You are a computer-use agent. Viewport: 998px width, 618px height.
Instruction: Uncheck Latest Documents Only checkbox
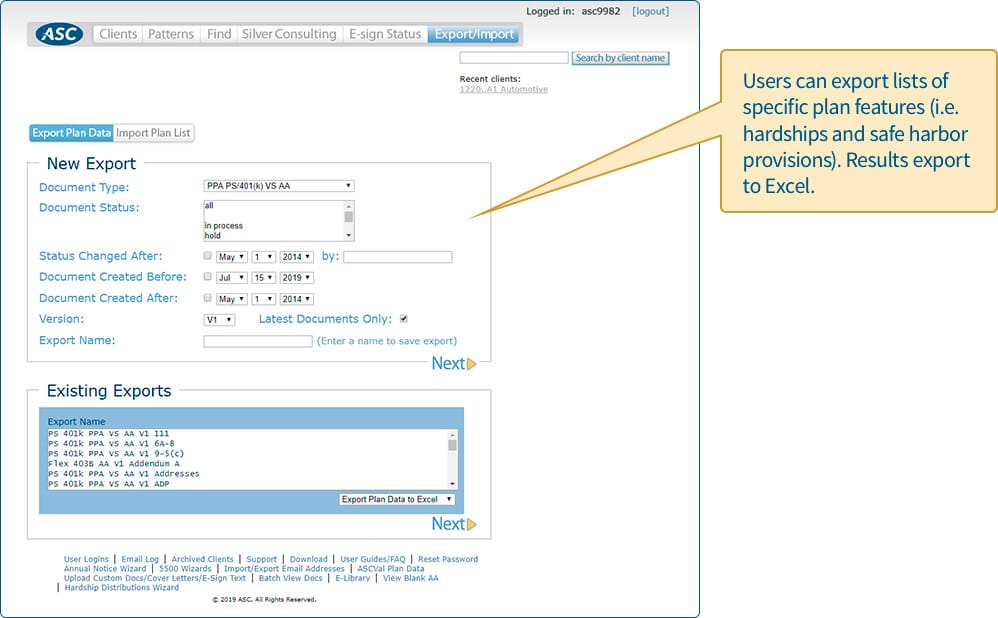(x=404, y=319)
